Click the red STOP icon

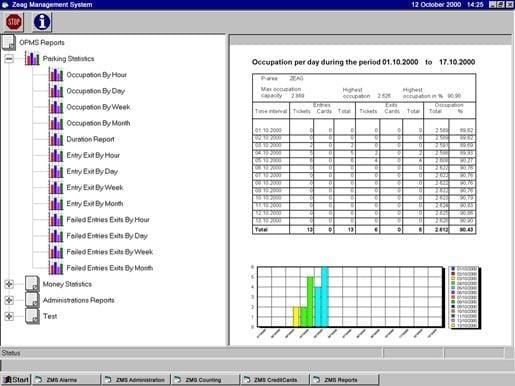coord(14,22)
